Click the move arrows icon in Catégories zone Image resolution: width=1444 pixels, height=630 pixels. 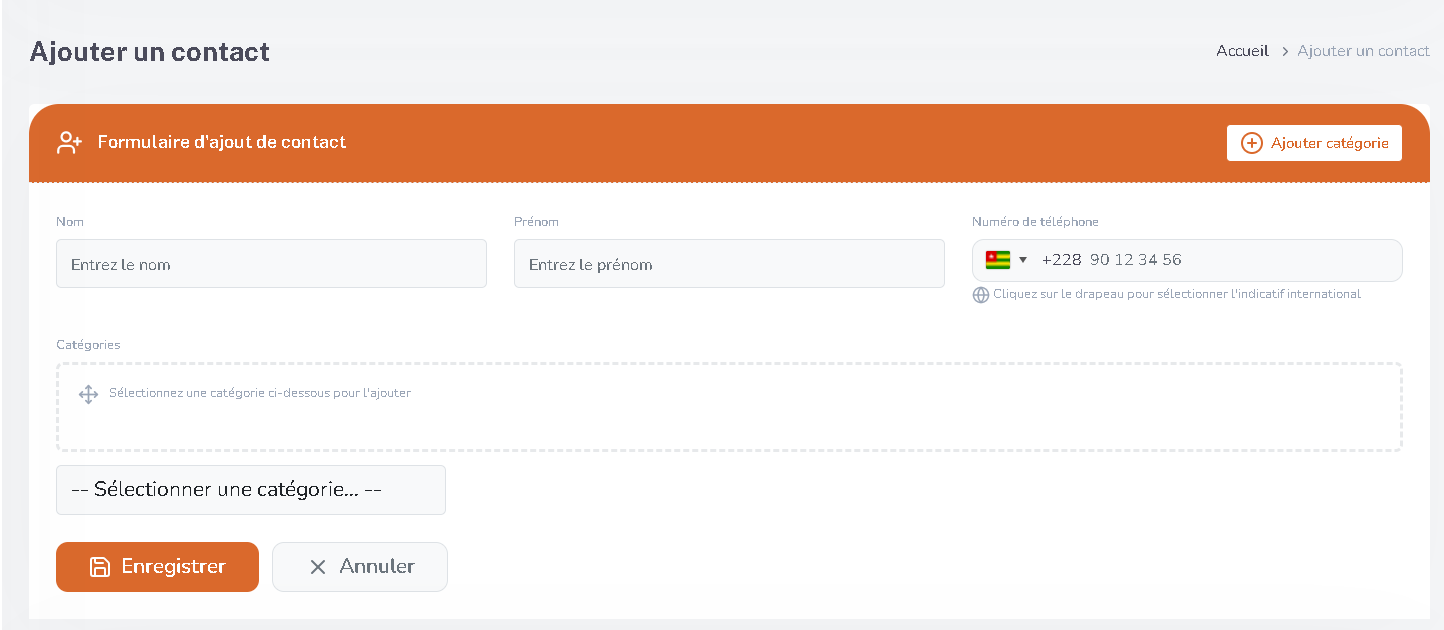[88, 394]
